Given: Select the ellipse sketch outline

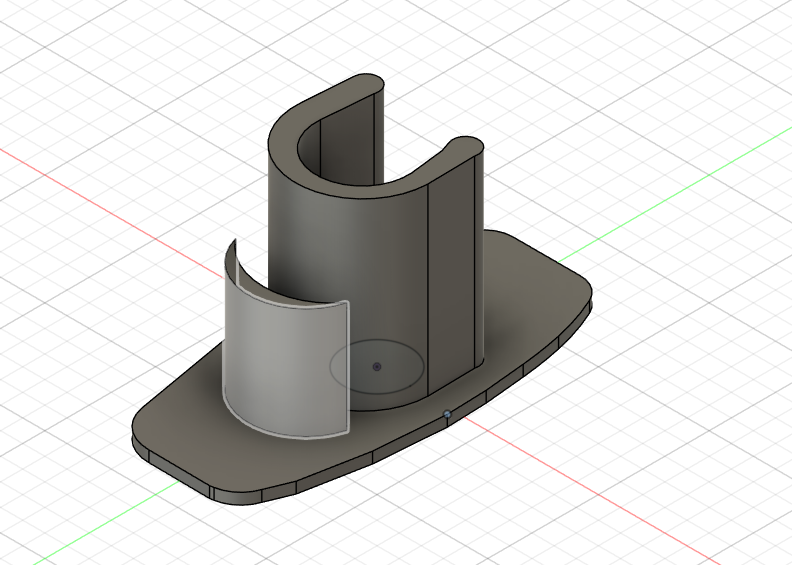Looking at the screenshot, I should click(x=377, y=367).
